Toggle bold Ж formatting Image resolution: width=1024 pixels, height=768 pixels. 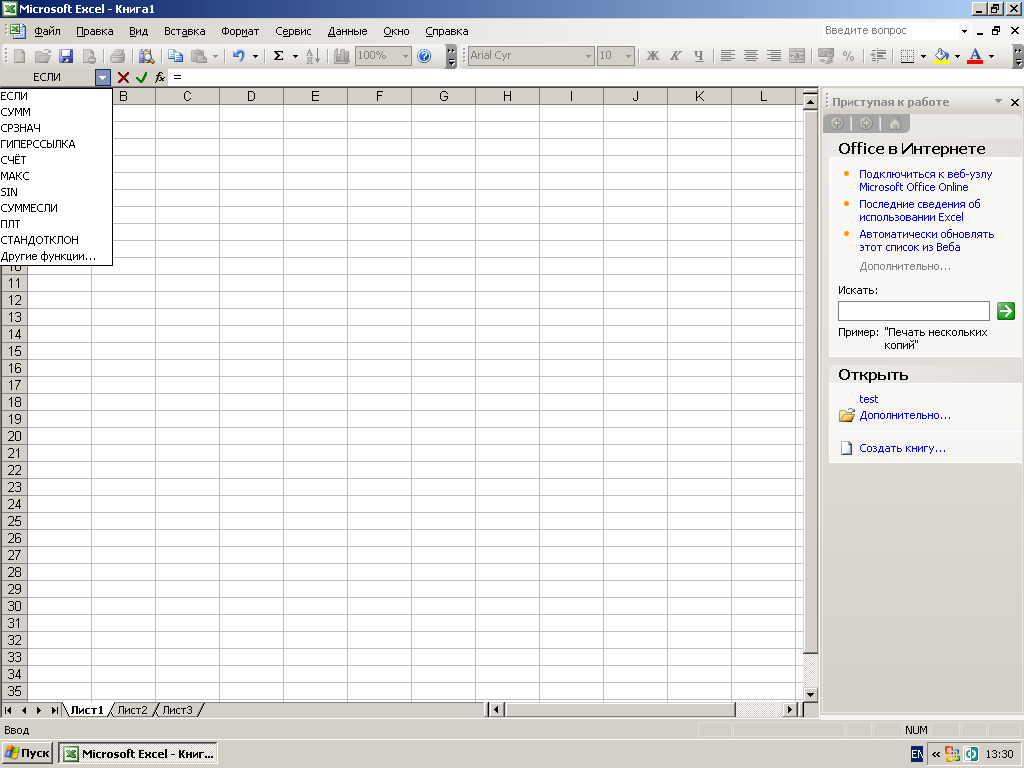pyautogui.click(x=652, y=56)
